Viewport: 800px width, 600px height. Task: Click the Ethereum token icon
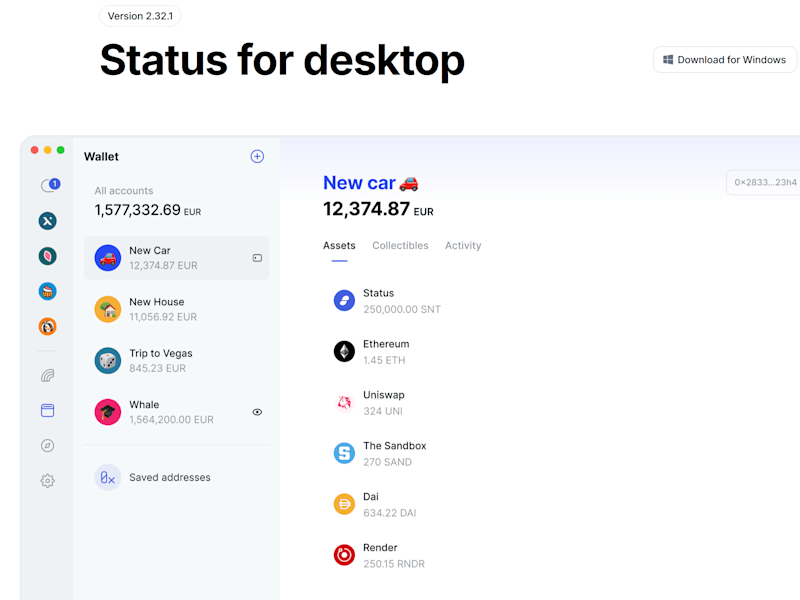pyautogui.click(x=344, y=352)
